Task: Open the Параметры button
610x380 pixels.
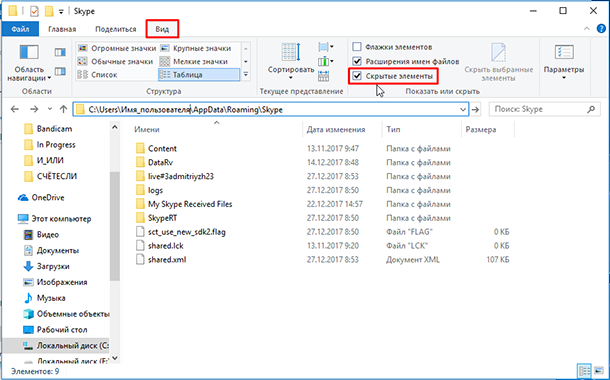Action: [x=564, y=62]
